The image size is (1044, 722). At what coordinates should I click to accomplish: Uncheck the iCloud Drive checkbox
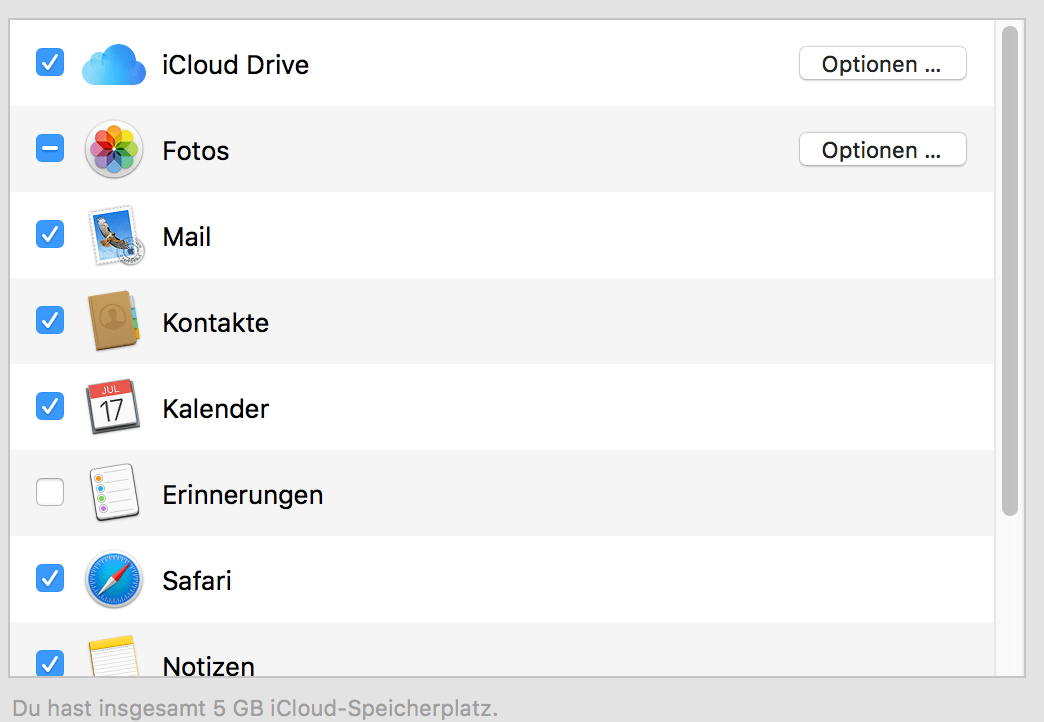(x=50, y=63)
